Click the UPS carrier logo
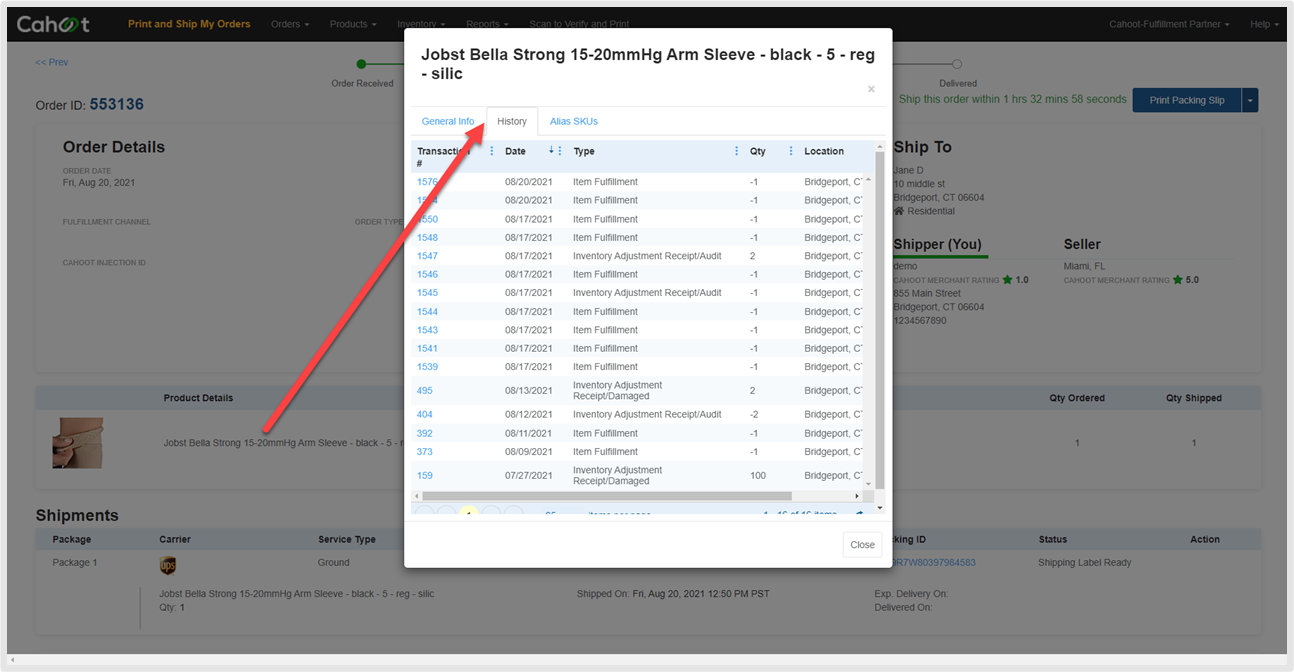1294x672 pixels. (168, 566)
